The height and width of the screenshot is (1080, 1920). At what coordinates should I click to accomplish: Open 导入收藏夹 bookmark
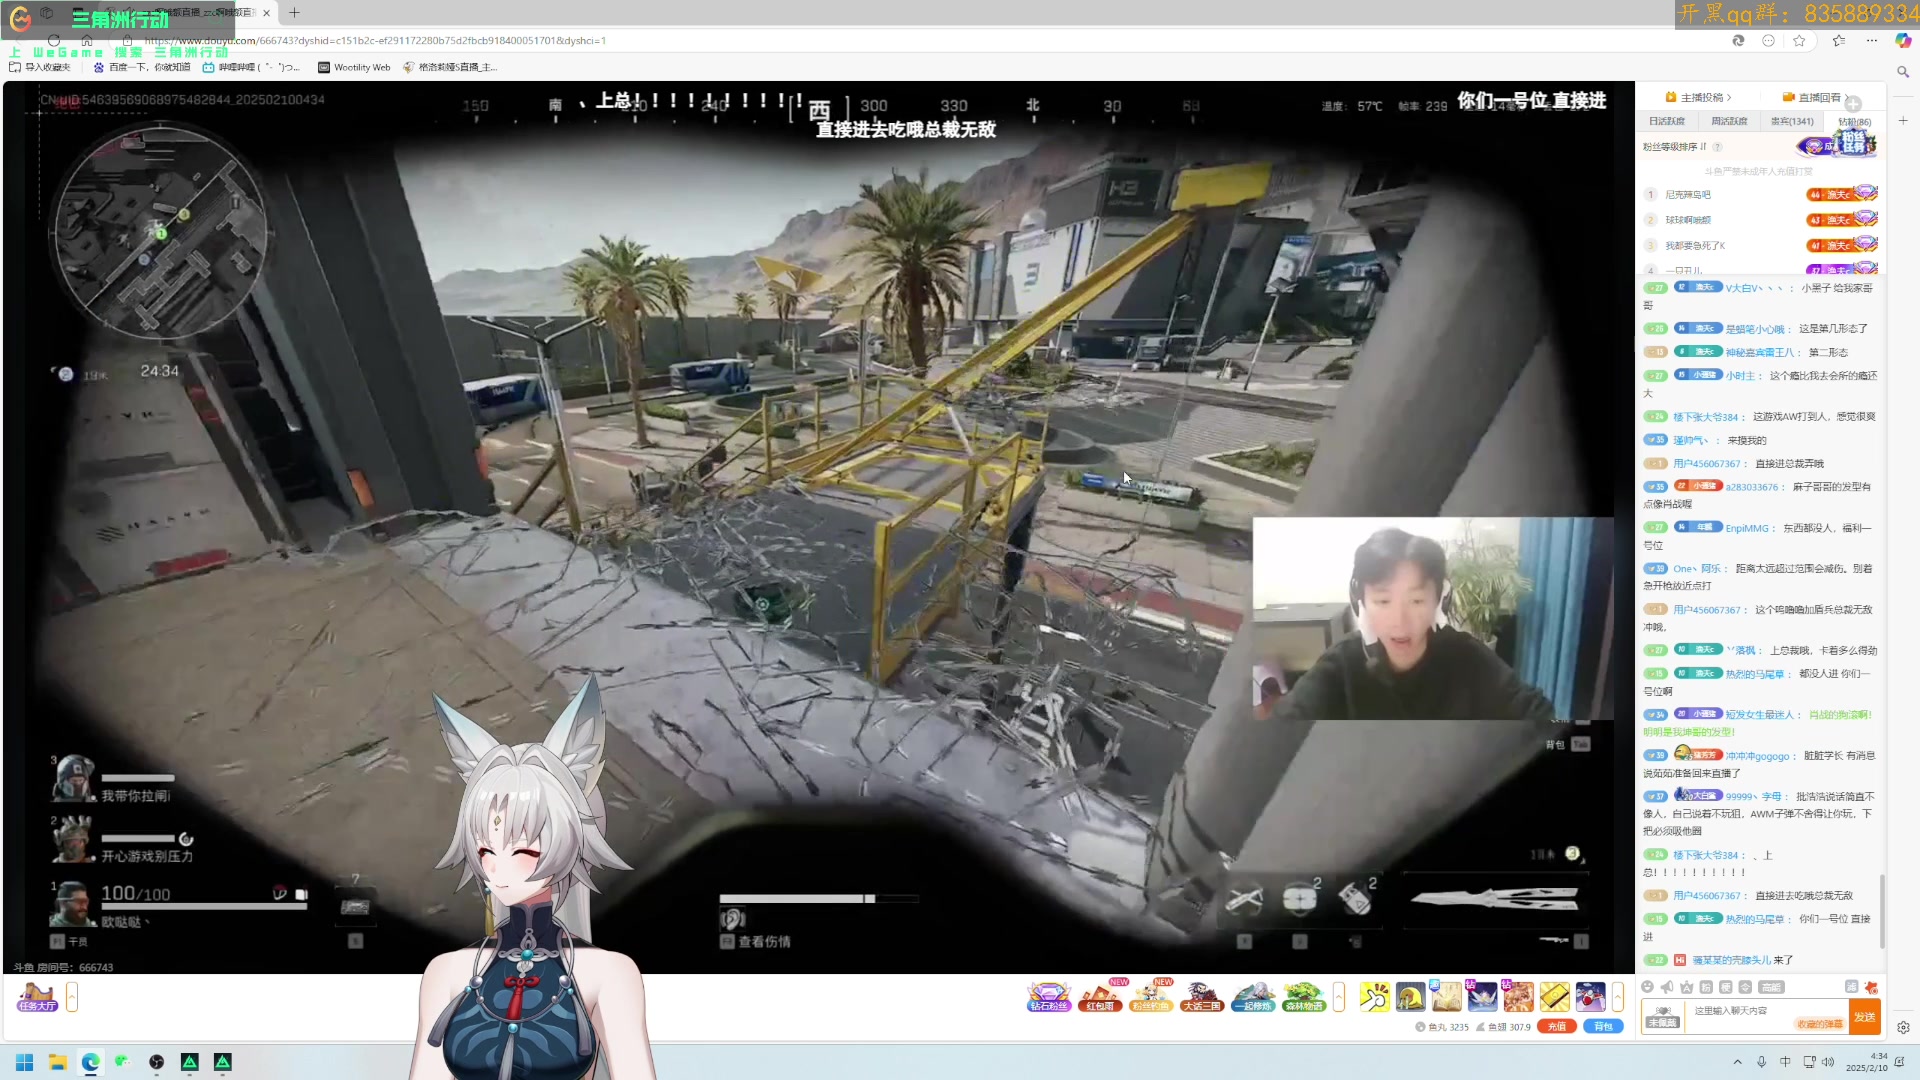[x=40, y=67]
